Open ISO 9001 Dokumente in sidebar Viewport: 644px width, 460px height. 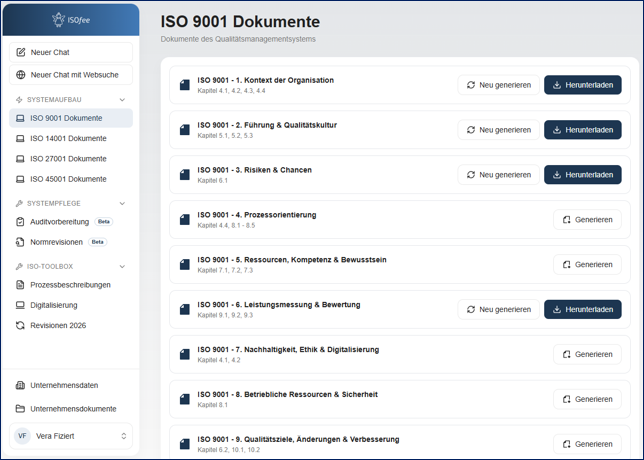(71, 118)
